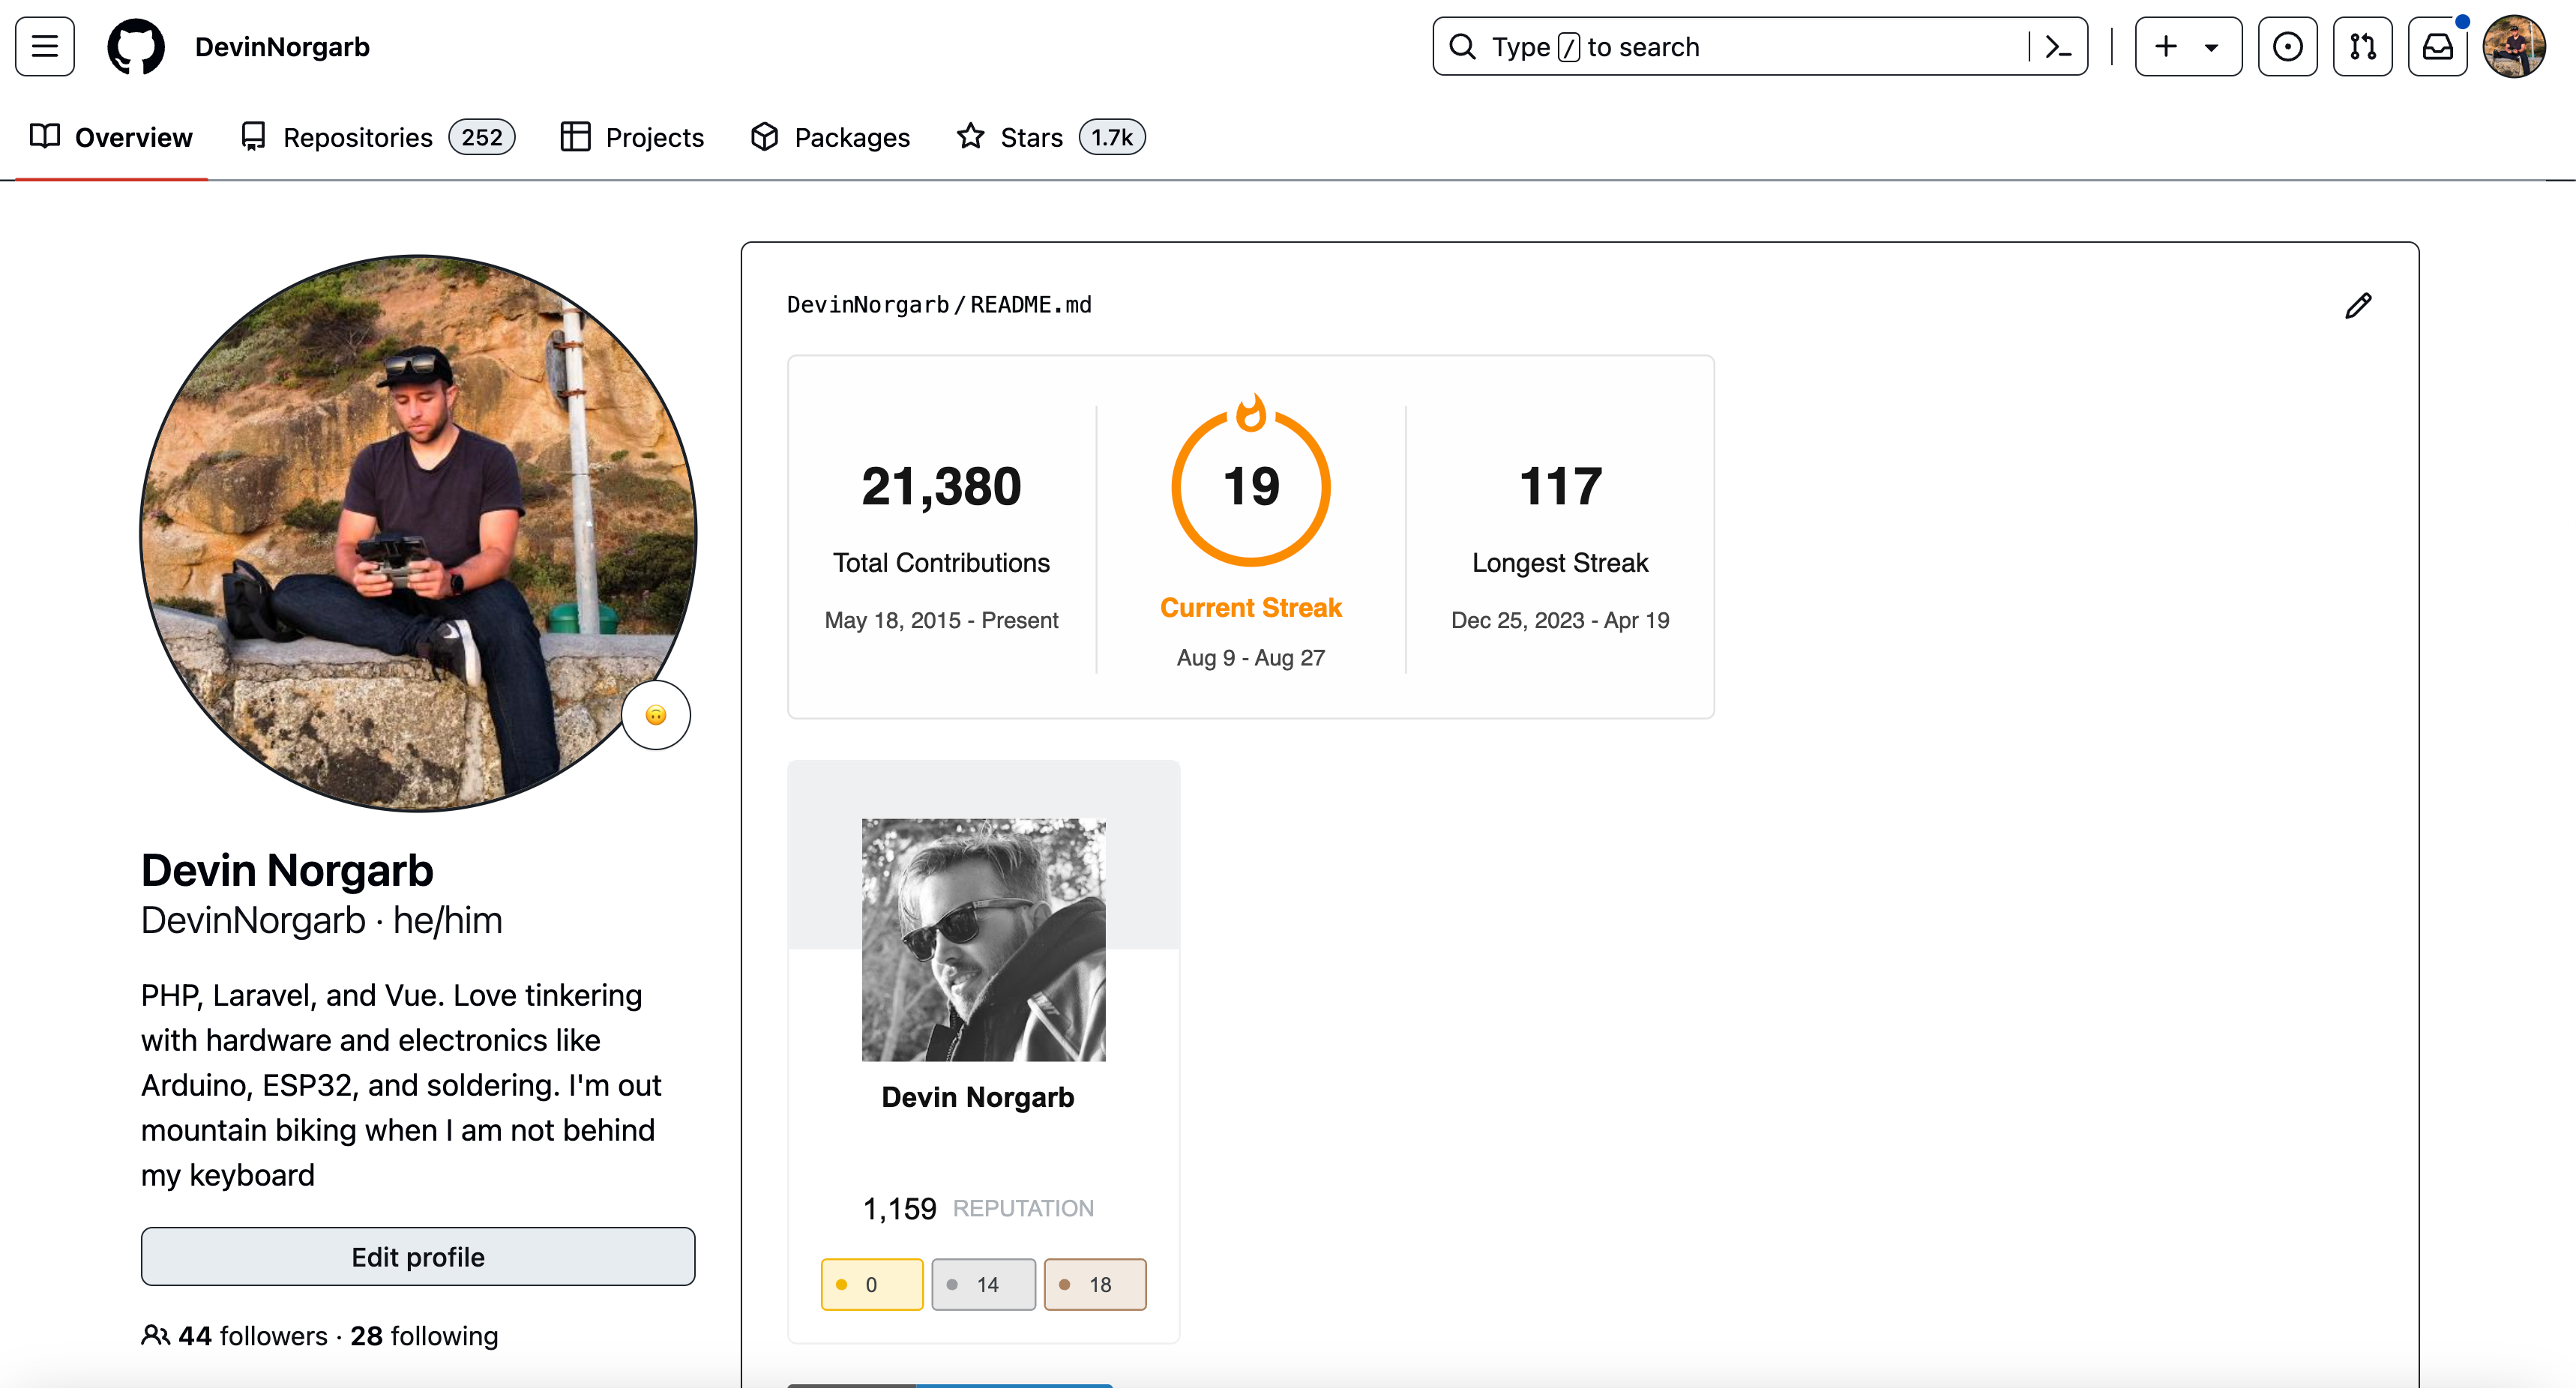Image resolution: width=2576 pixels, height=1388 pixels.
Task: Open the command palette icon
Action: pos(2058,47)
